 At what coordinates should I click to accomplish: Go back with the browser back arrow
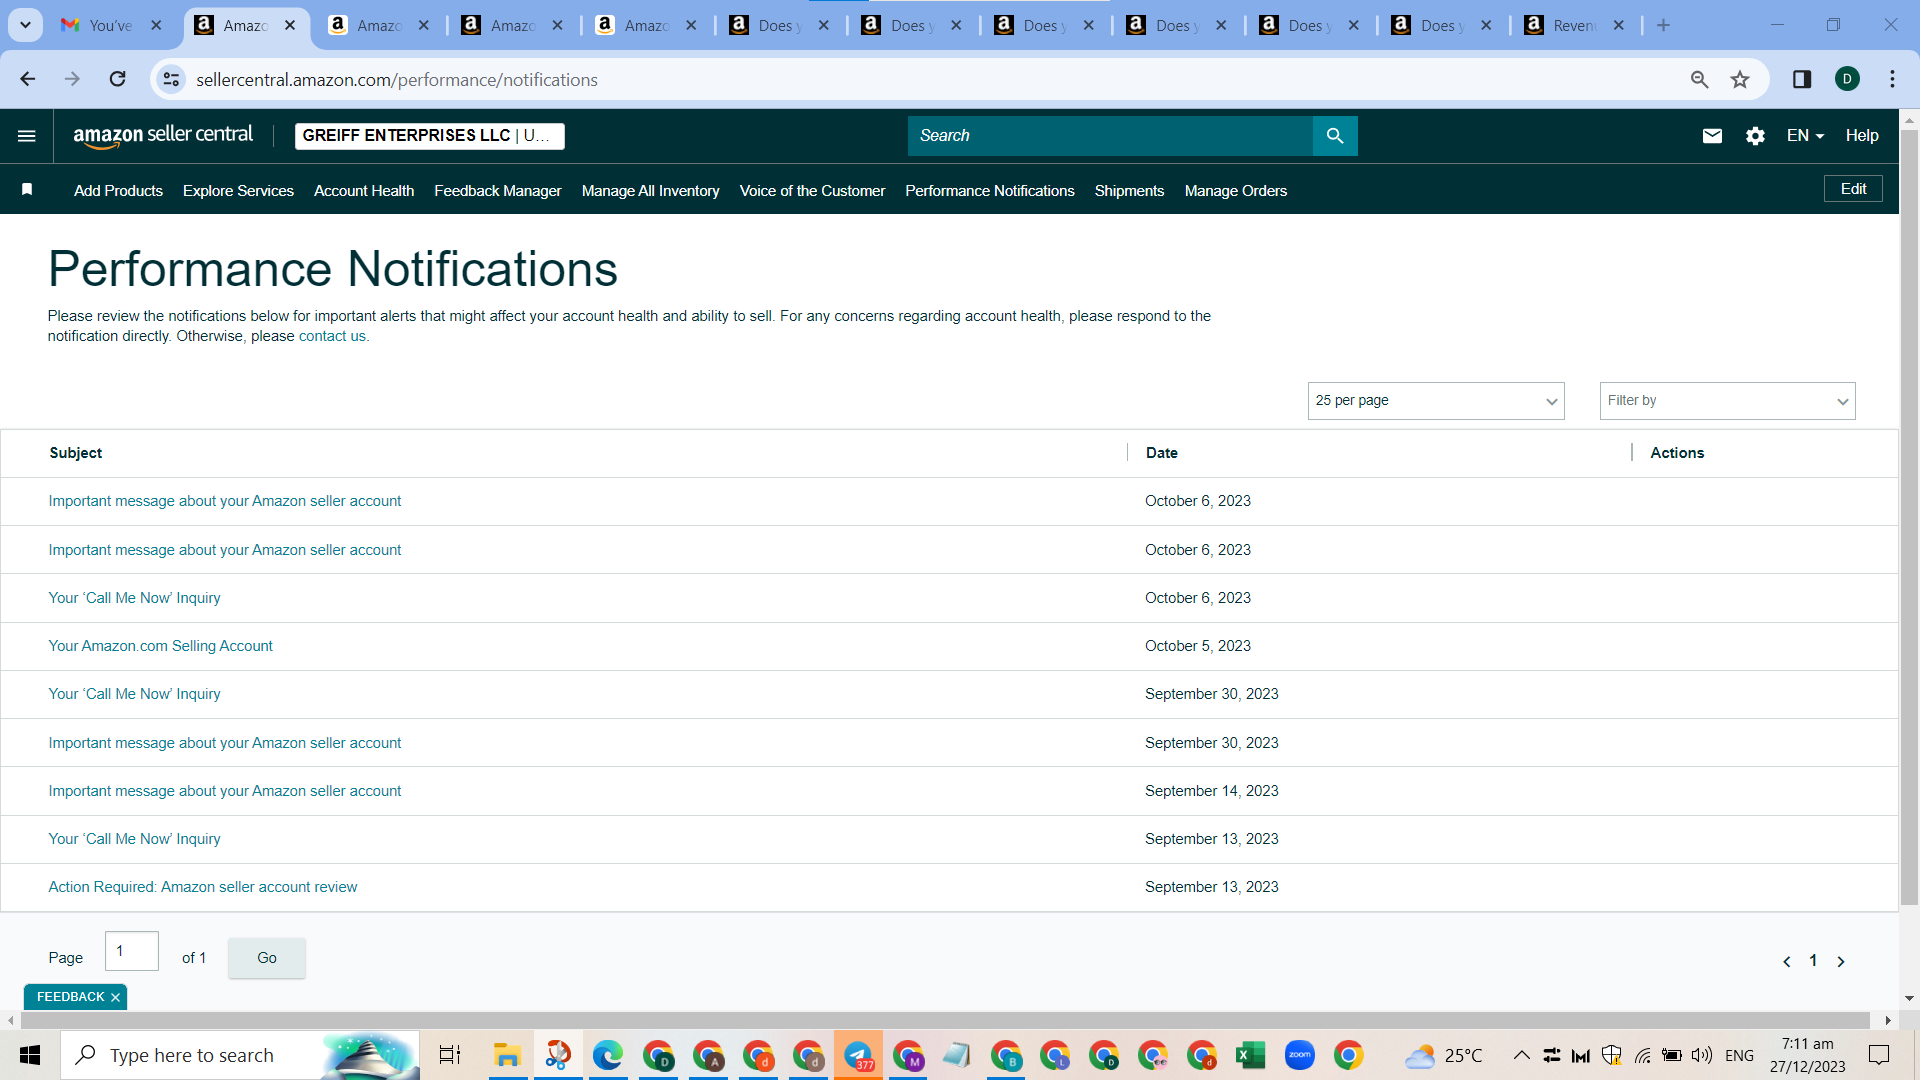[x=28, y=79]
